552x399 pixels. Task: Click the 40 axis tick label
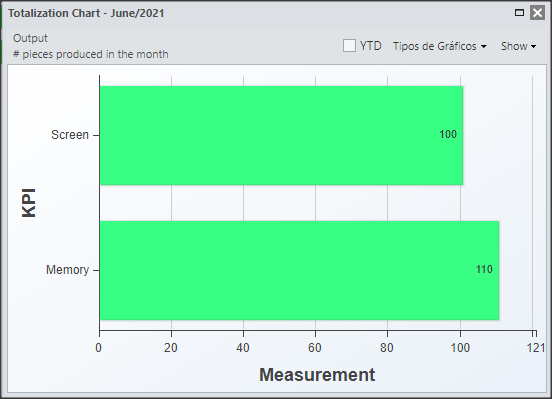click(x=243, y=348)
